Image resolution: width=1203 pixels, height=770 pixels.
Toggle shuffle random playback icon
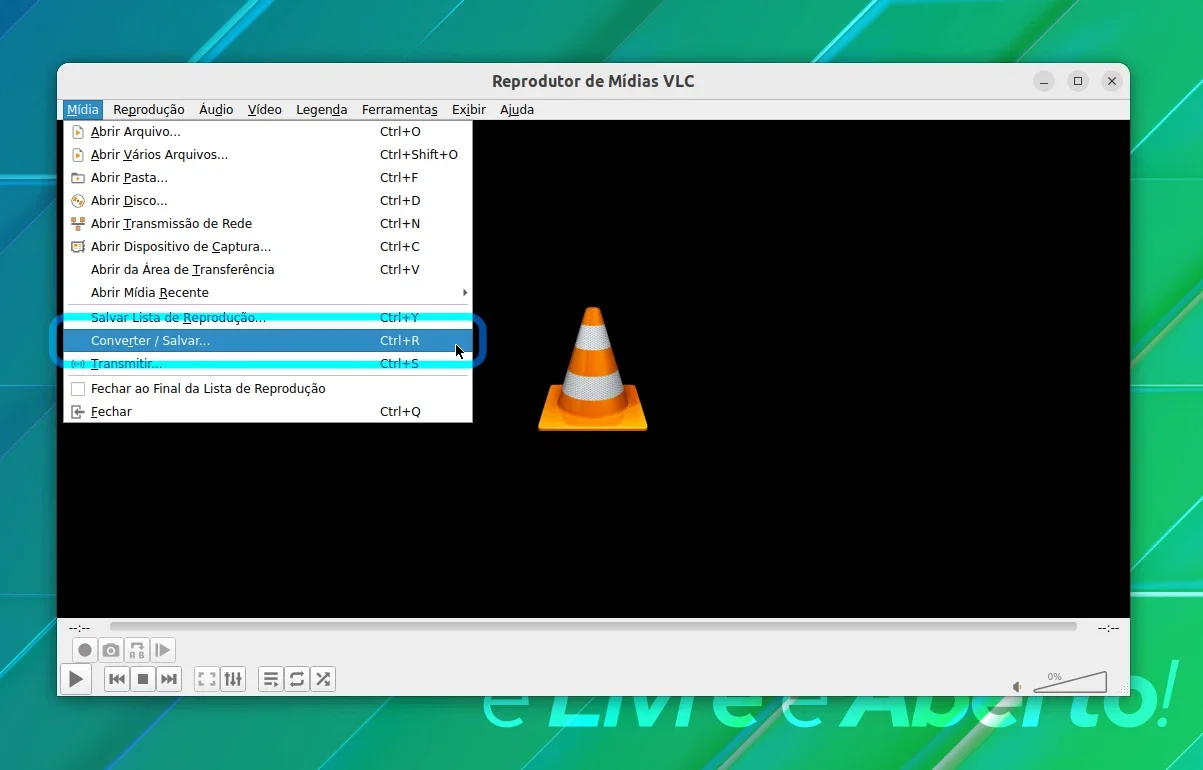323,680
